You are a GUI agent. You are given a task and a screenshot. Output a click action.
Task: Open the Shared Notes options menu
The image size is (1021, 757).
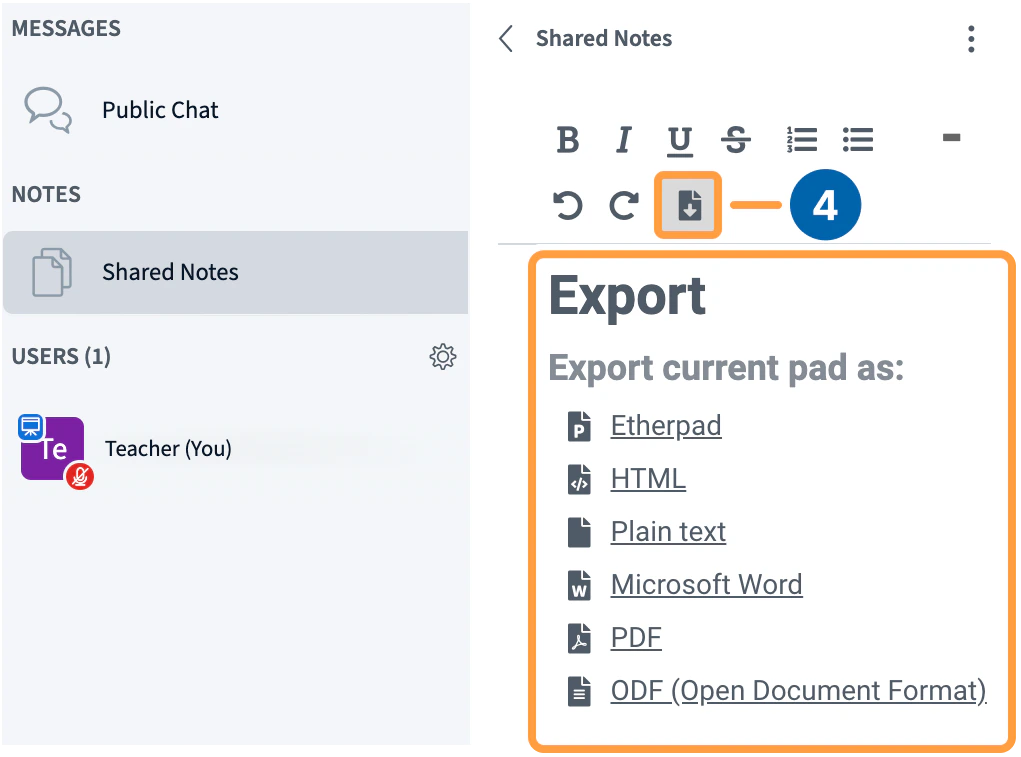click(x=970, y=38)
